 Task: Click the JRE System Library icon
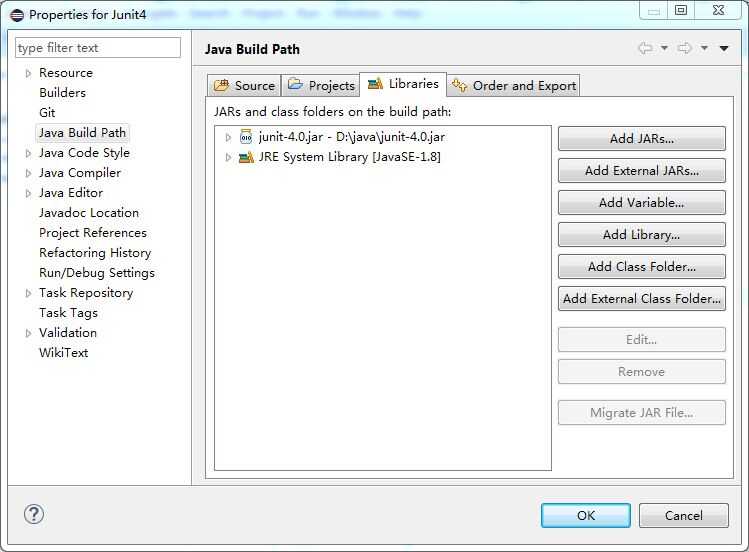[x=246, y=157]
